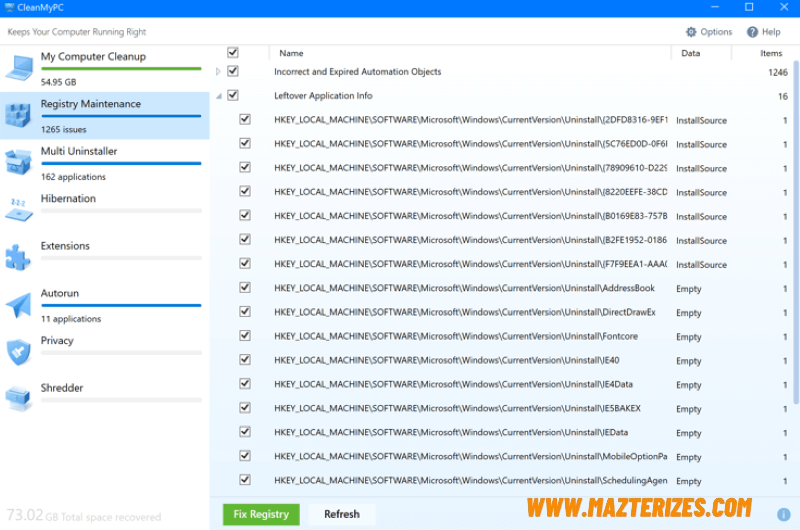Switch to Extensions section
The height and width of the screenshot is (530, 800).
click(x=105, y=258)
